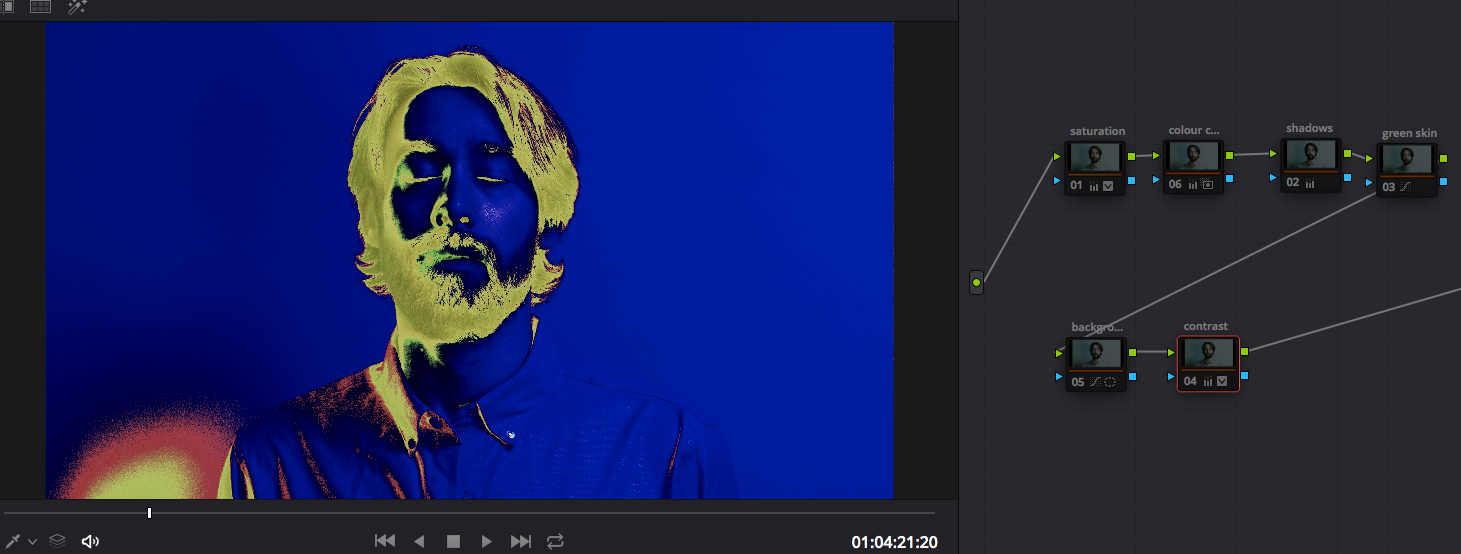Click the window/qualifier icon on node 06
Image resolution: width=1461 pixels, height=554 pixels.
pos(1208,185)
